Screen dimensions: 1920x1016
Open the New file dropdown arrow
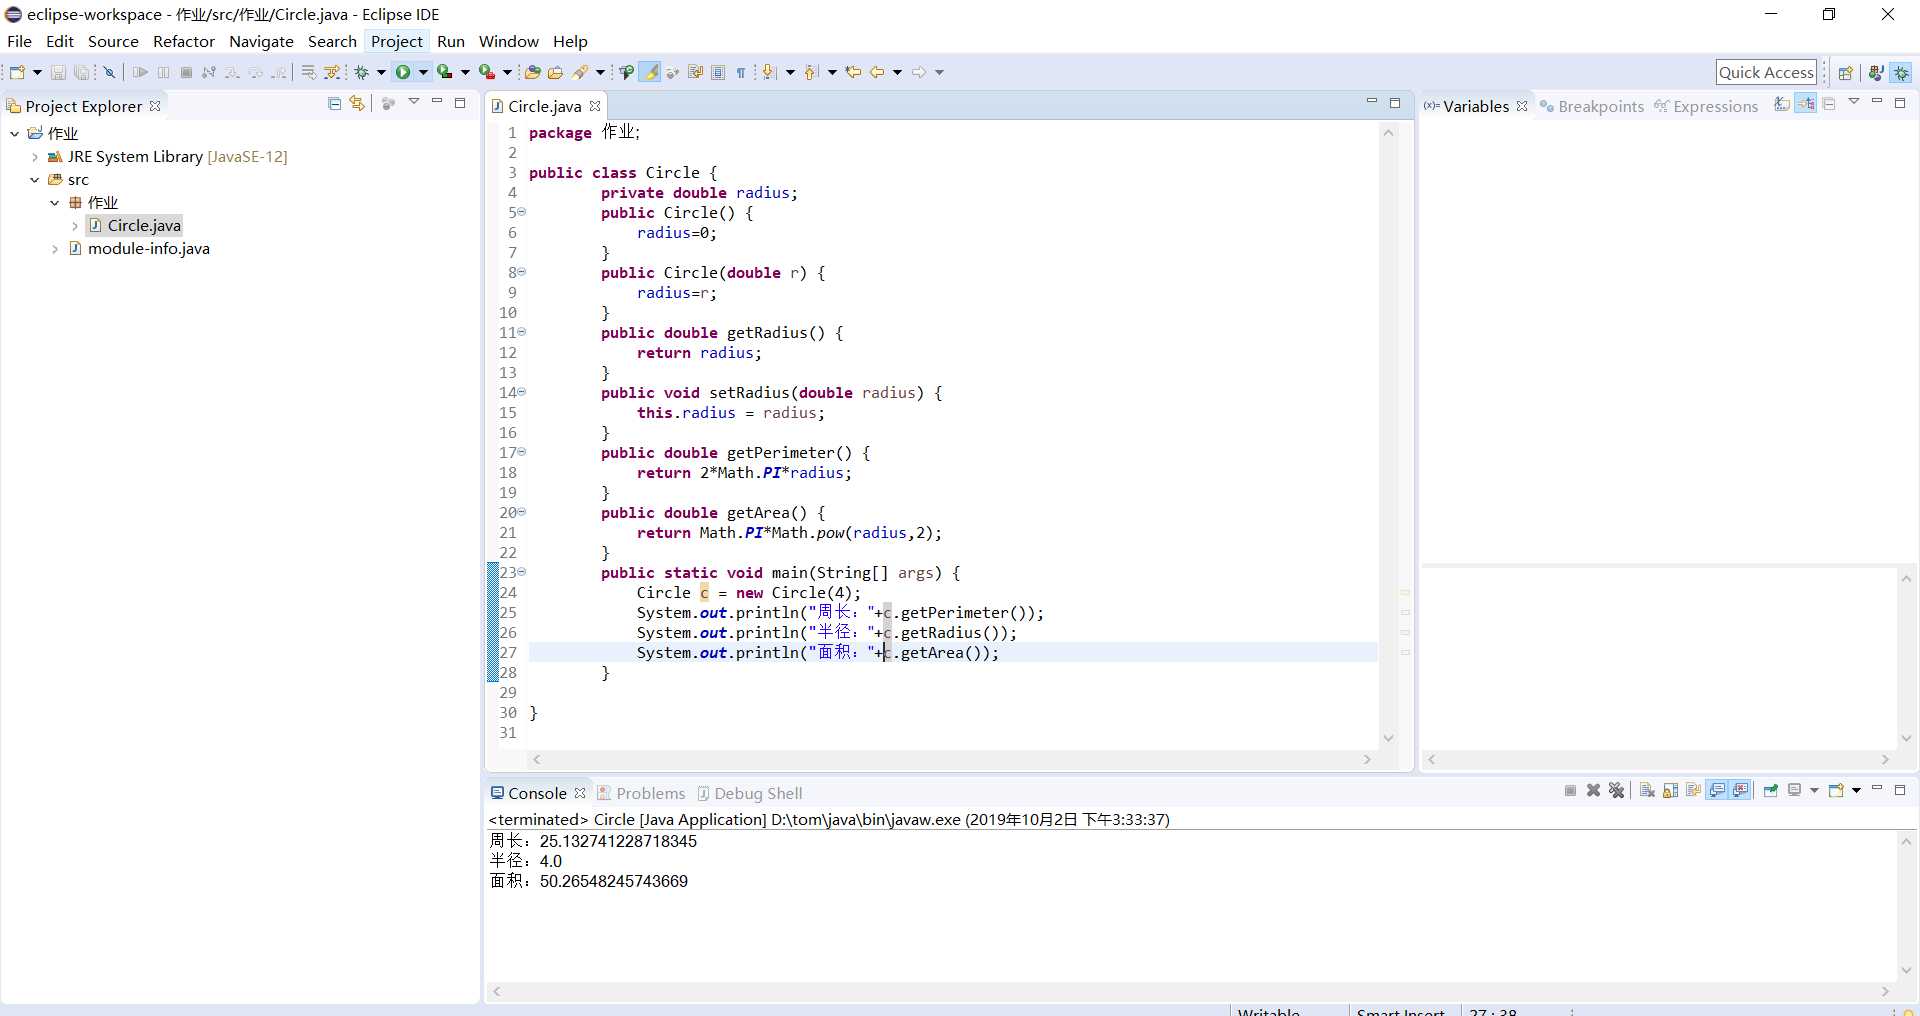[x=37, y=72]
